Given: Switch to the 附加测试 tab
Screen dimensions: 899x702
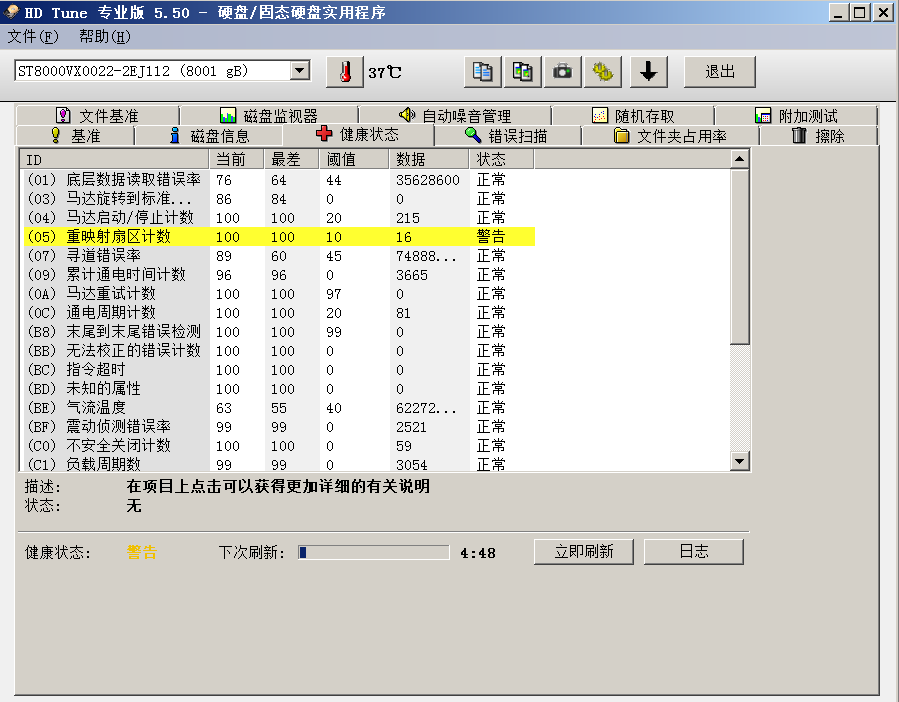Looking at the screenshot, I should pos(796,116).
